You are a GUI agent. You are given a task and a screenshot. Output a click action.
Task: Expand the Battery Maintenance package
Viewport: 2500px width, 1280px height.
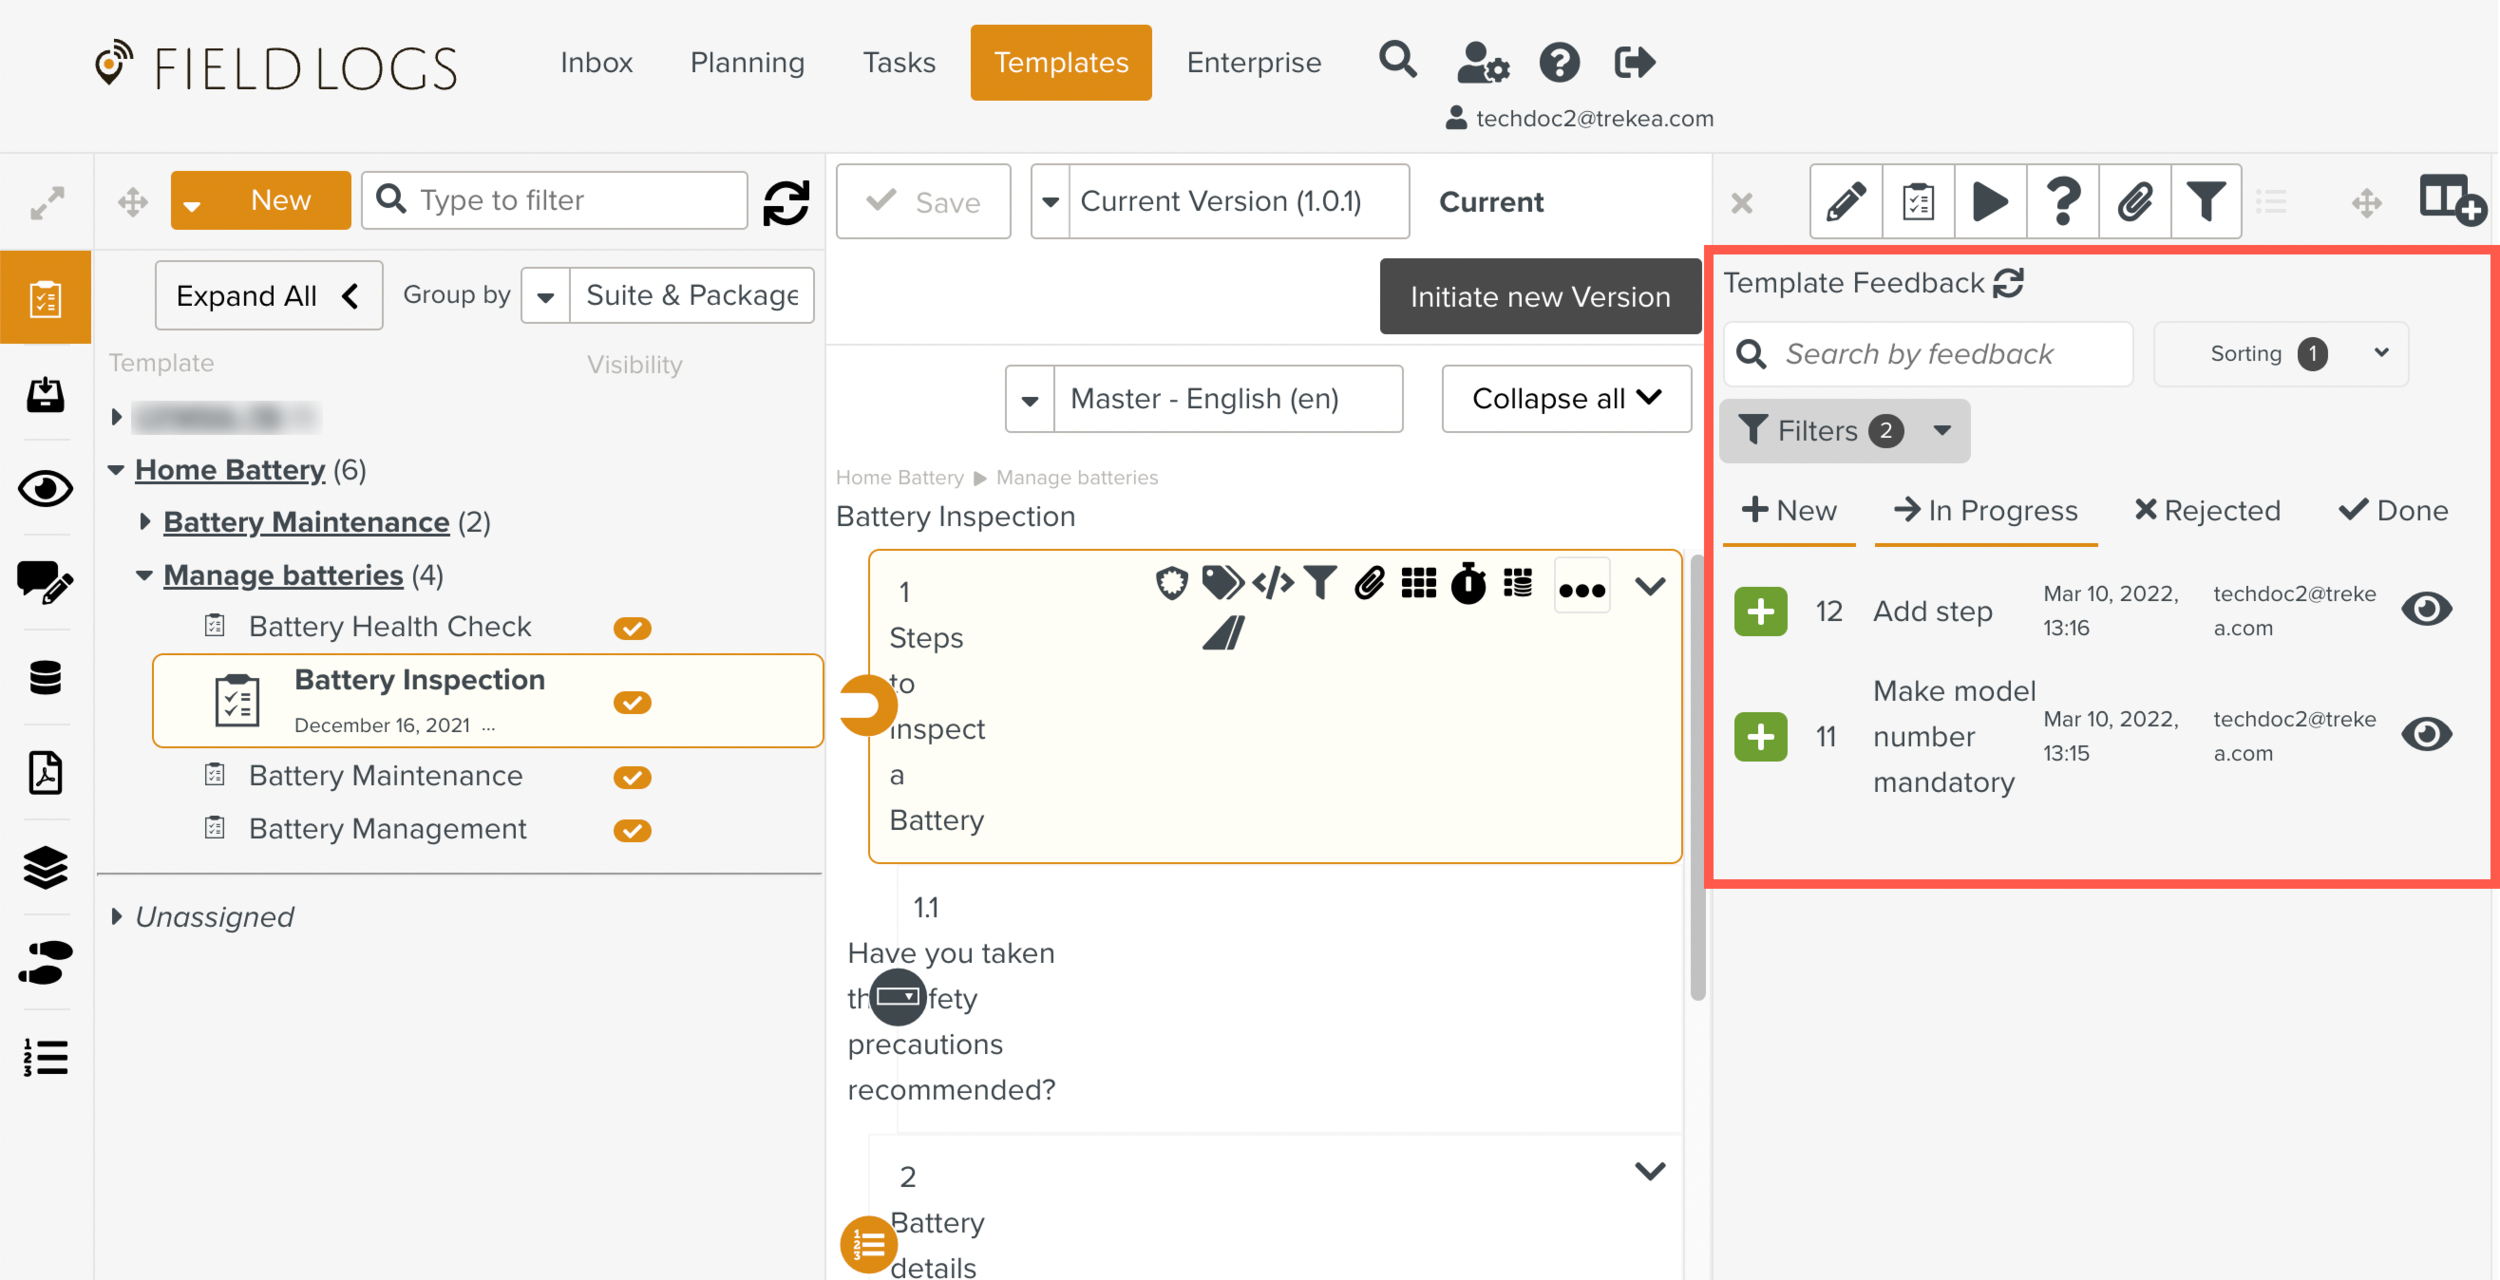click(145, 521)
